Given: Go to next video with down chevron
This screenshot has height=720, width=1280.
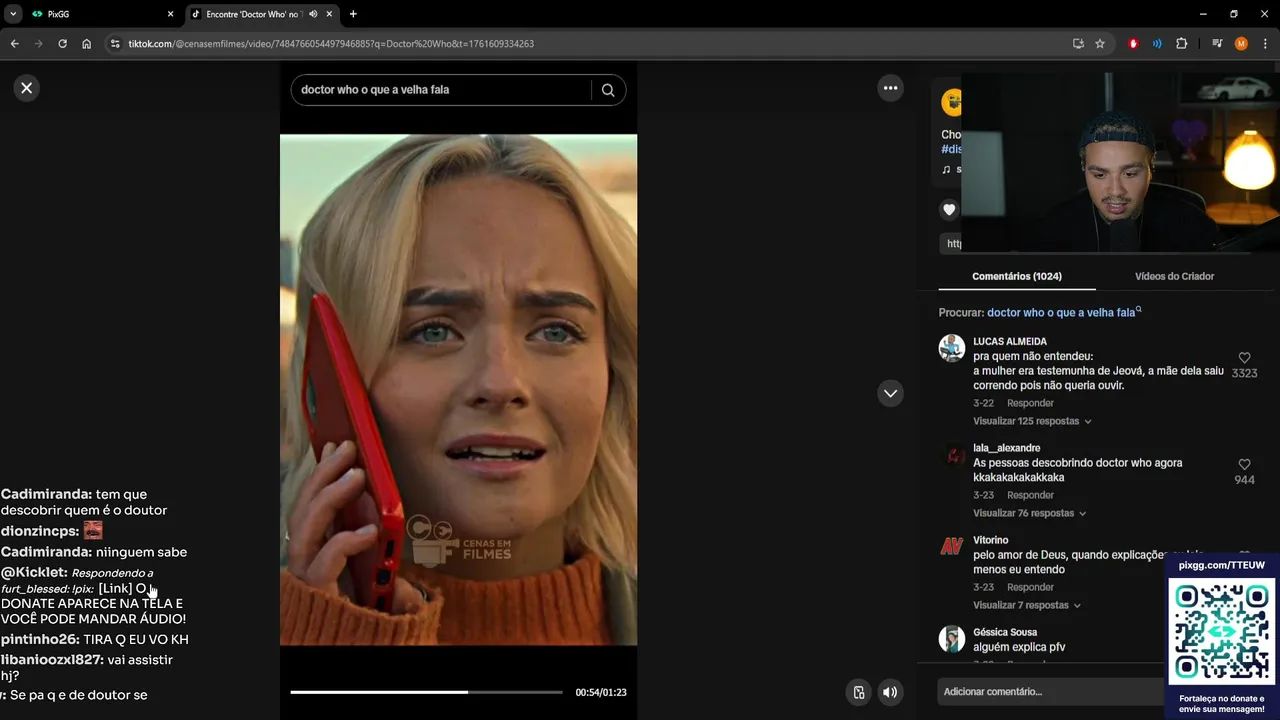Looking at the screenshot, I should pos(890,393).
